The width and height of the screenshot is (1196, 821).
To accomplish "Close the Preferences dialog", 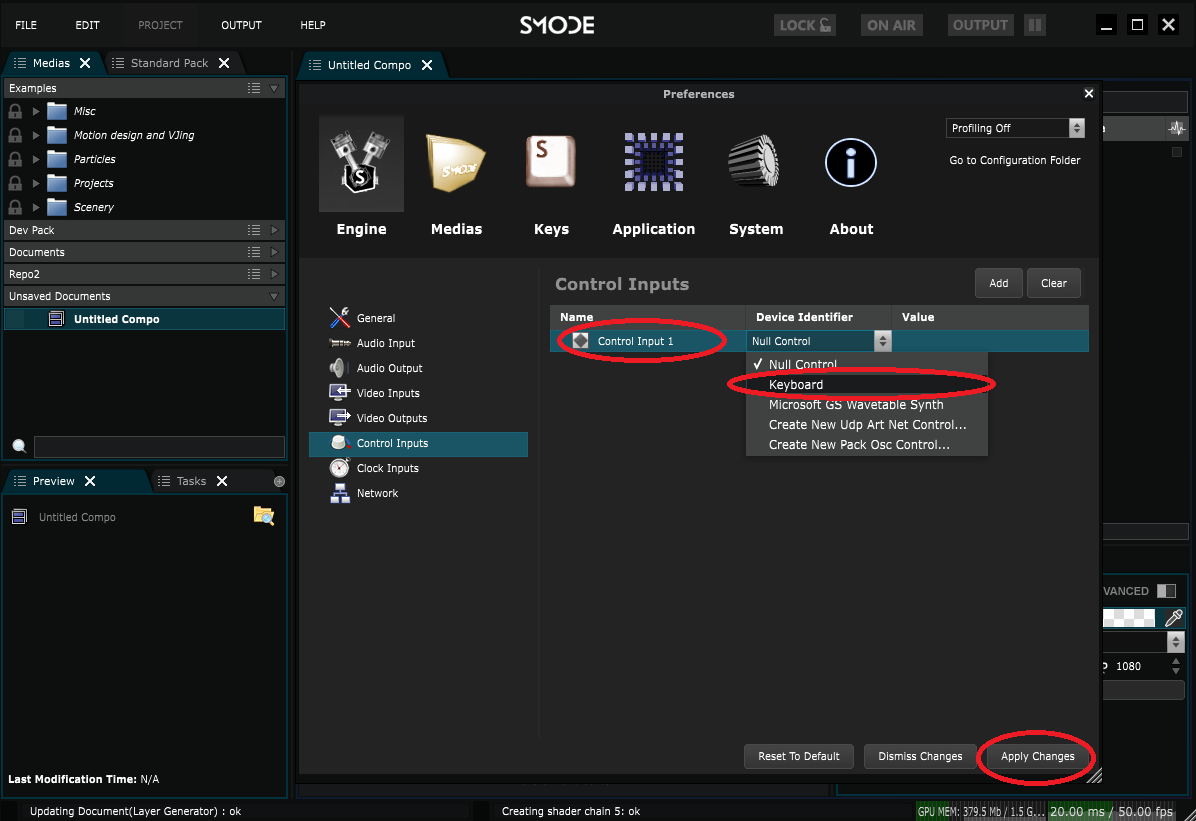I will coord(1088,94).
